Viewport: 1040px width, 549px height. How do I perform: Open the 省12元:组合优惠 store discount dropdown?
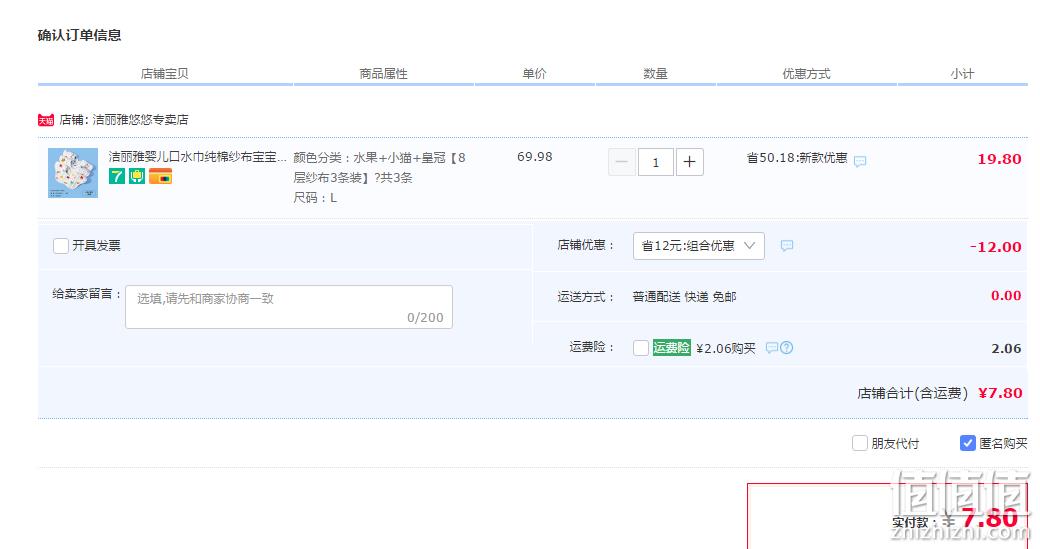click(698, 246)
